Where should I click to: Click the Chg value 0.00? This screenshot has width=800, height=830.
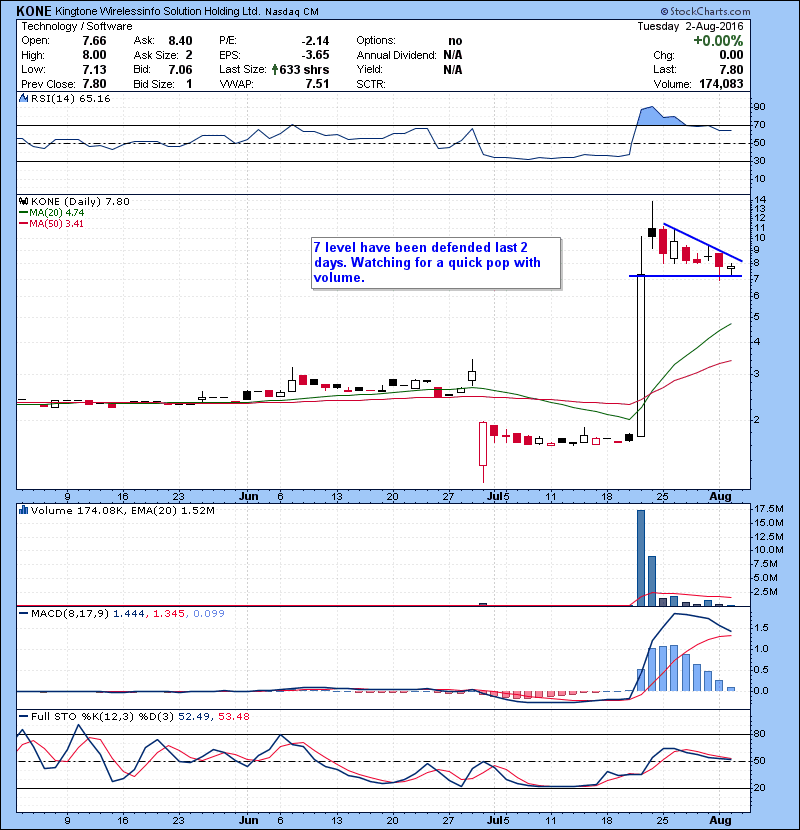(731, 55)
